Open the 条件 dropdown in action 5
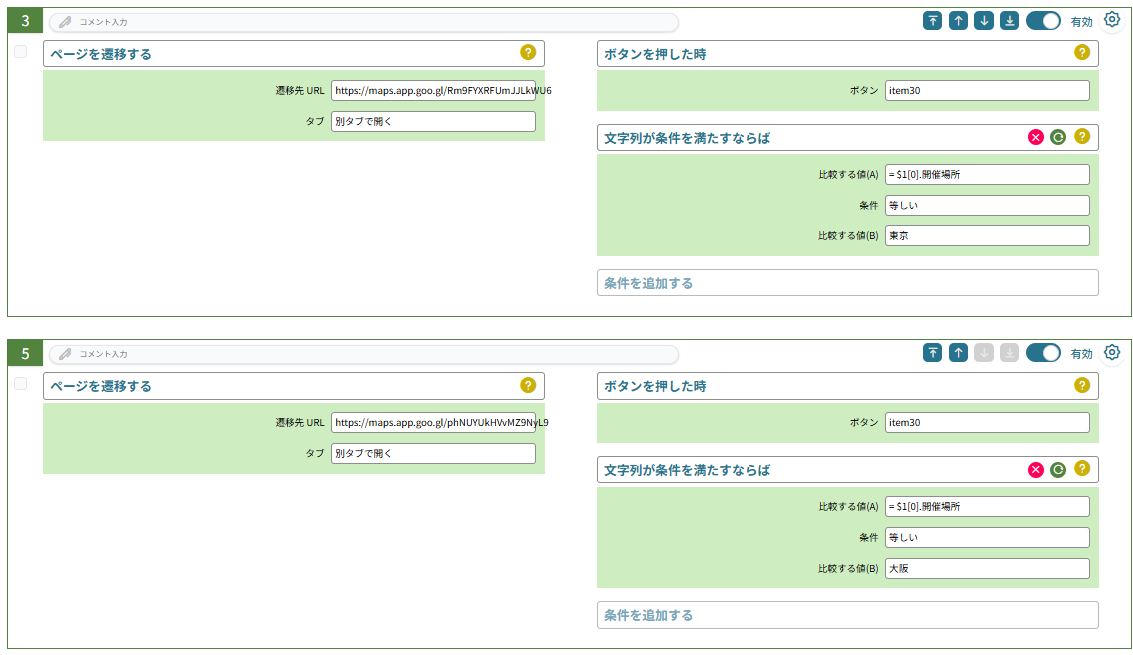1133x655 pixels. coord(987,537)
